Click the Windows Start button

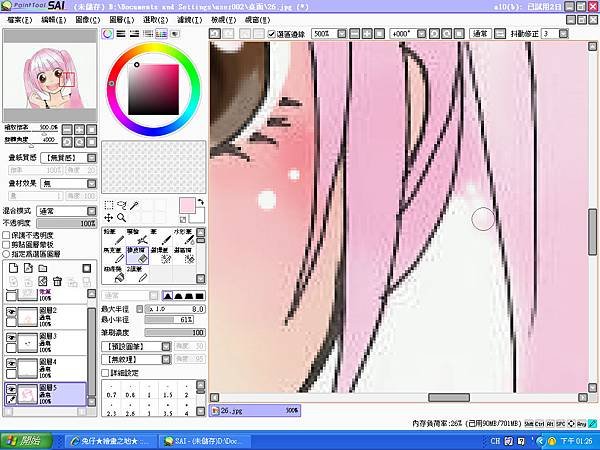point(26,441)
